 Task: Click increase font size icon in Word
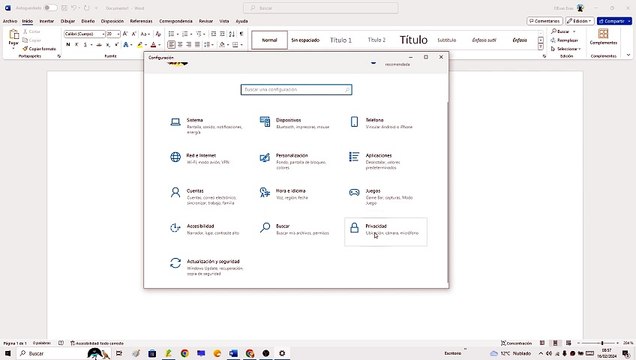click(125, 34)
